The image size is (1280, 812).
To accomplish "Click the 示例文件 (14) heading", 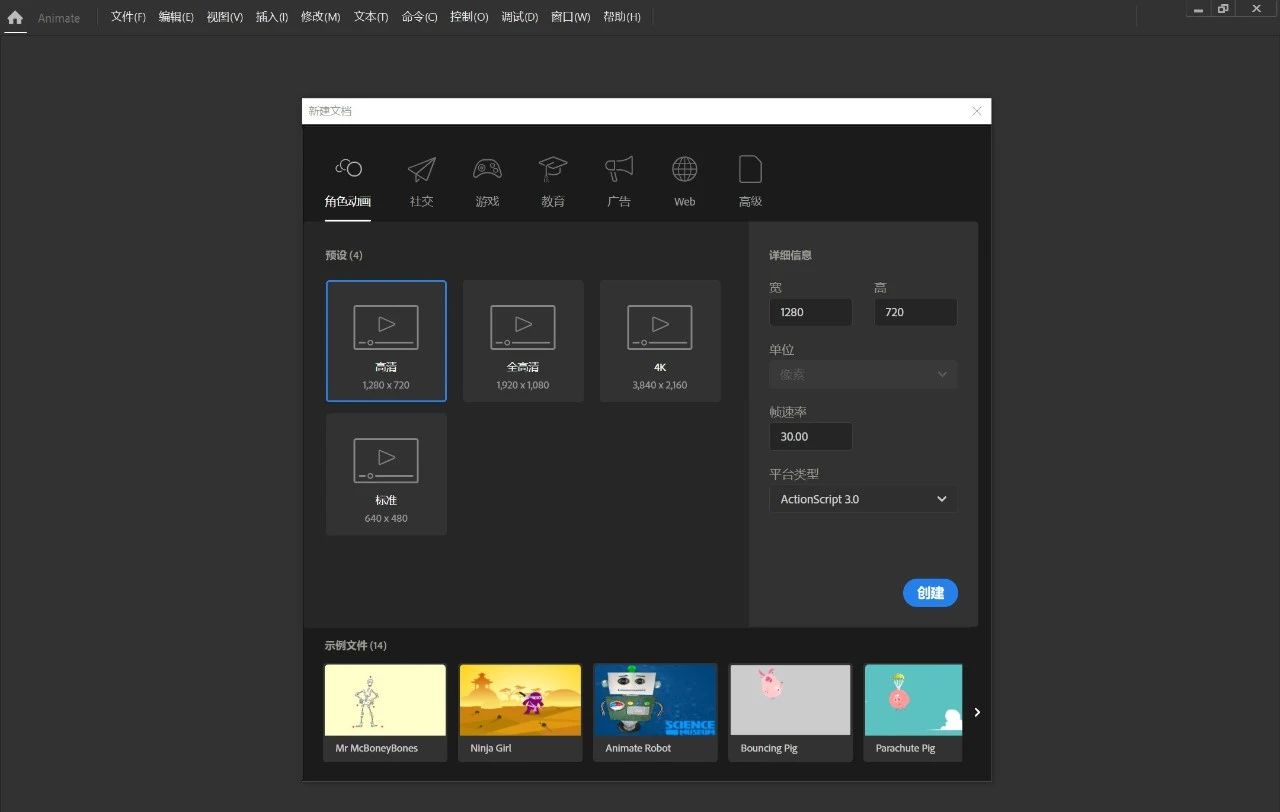I will point(355,646).
